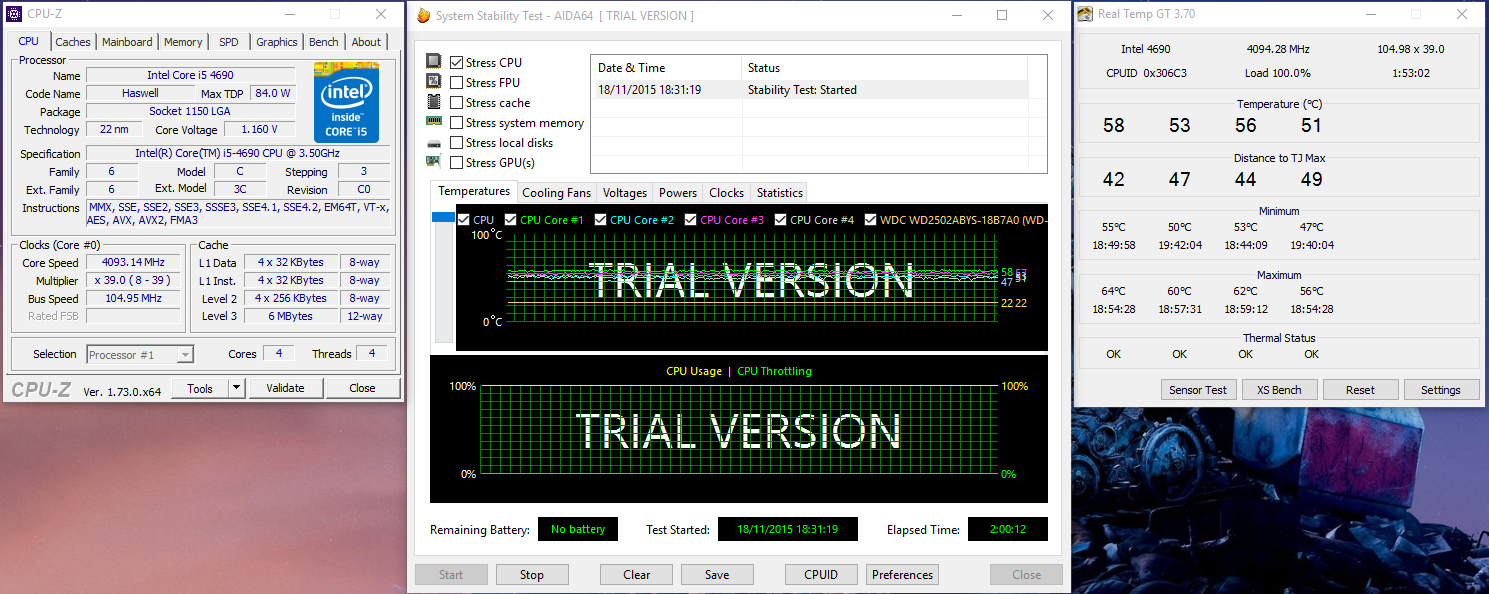Switch to Powers tab in AIDA64
1489x594 pixels.
click(678, 193)
